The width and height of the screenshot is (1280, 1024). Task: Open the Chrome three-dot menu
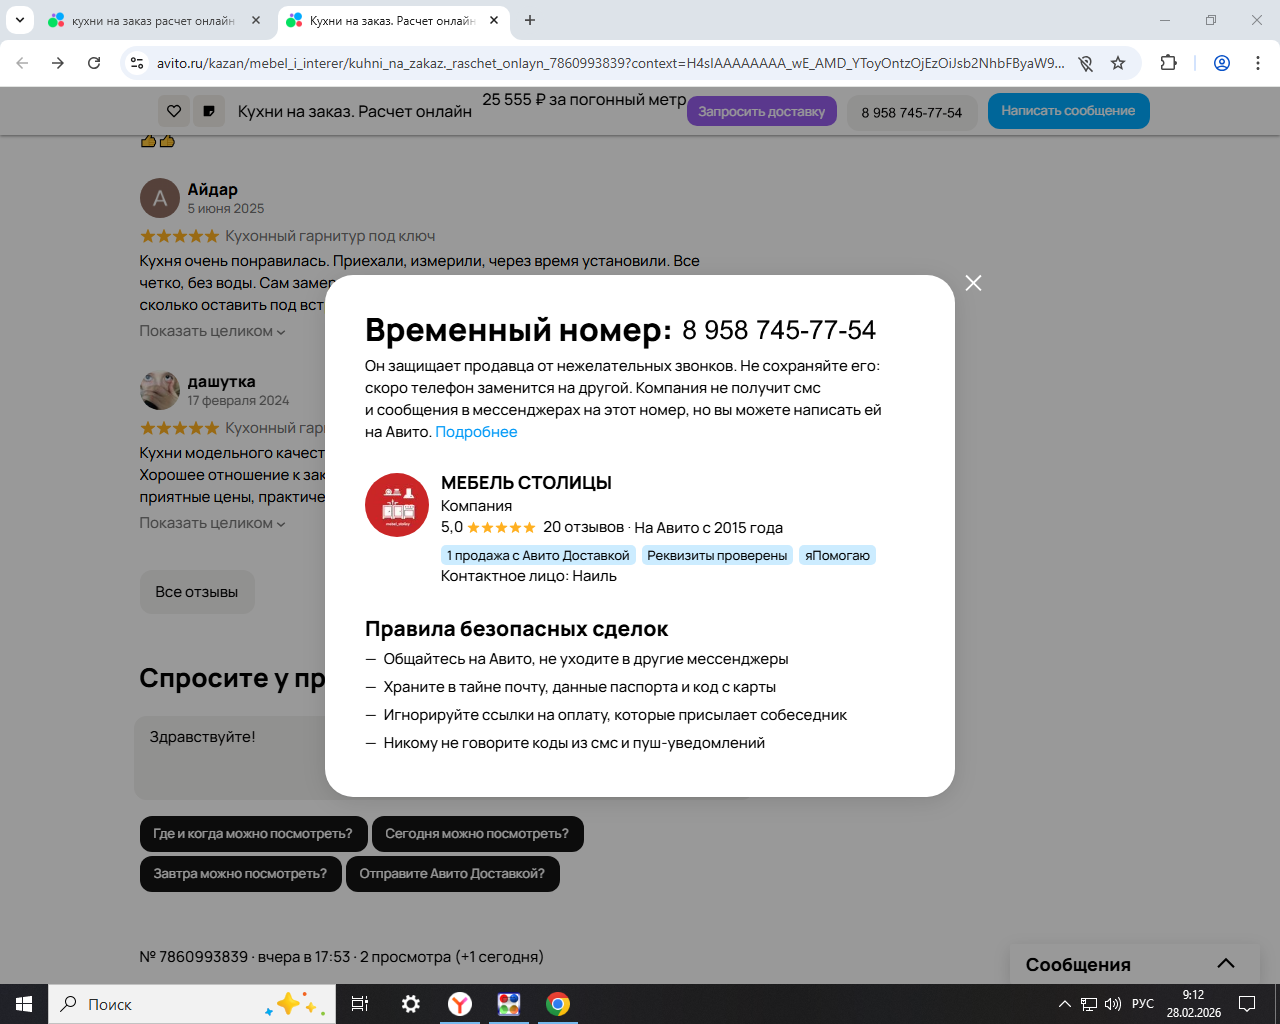[x=1258, y=63]
